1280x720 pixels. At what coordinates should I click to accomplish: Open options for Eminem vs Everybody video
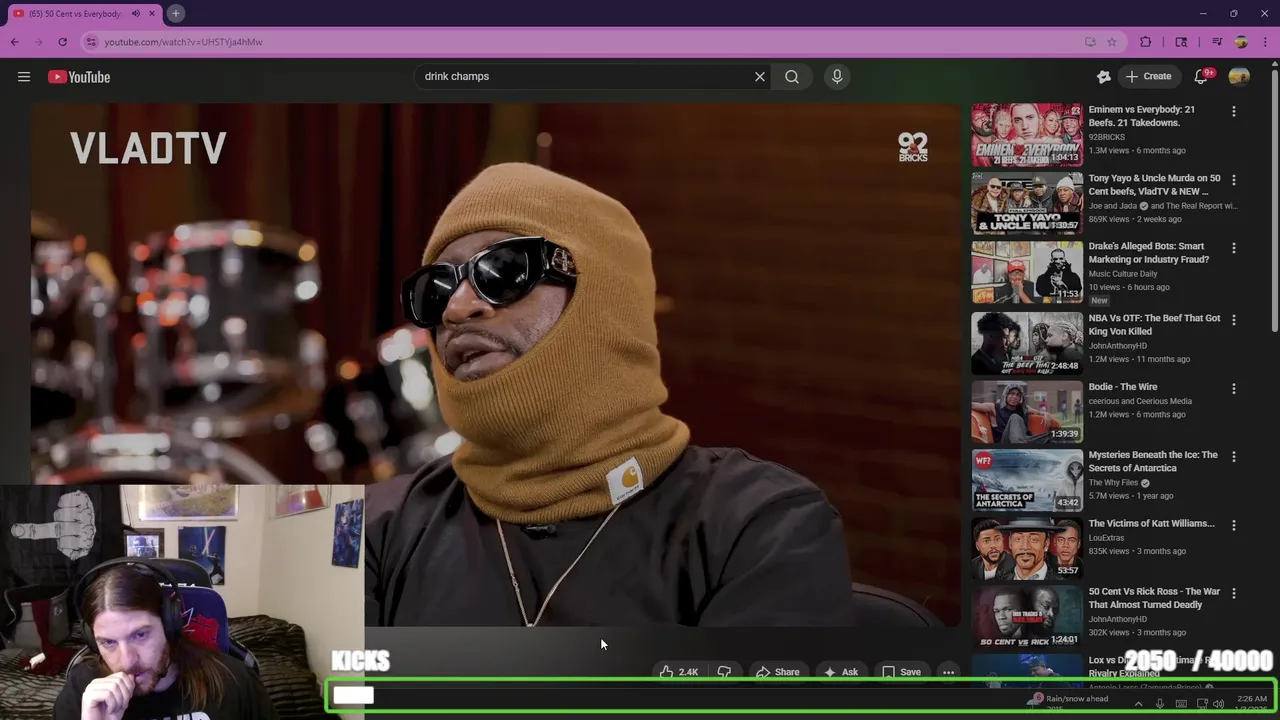coord(1233,111)
